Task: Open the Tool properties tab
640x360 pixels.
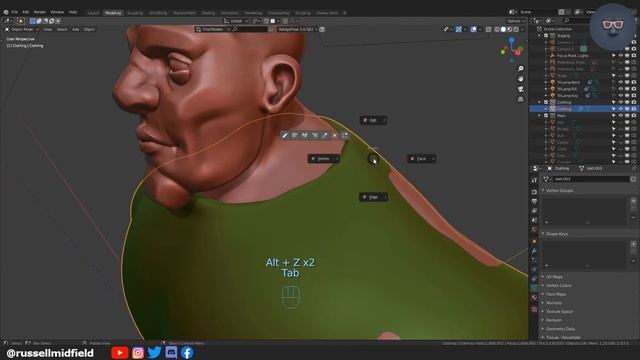Action: coord(534,180)
